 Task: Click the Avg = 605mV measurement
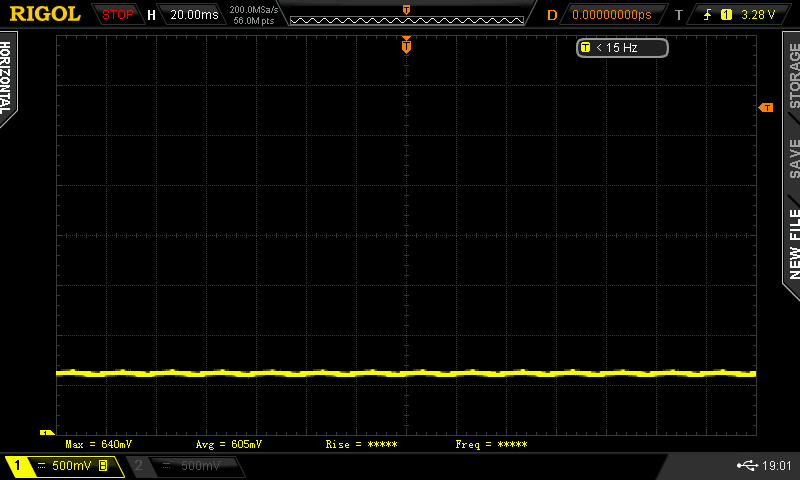pyautogui.click(x=229, y=444)
